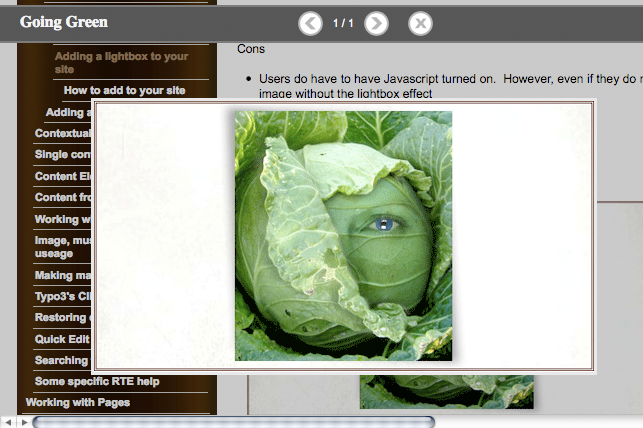This screenshot has width=643, height=428.
Task: Close the lightbox with the X icon
Action: tap(421, 23)
